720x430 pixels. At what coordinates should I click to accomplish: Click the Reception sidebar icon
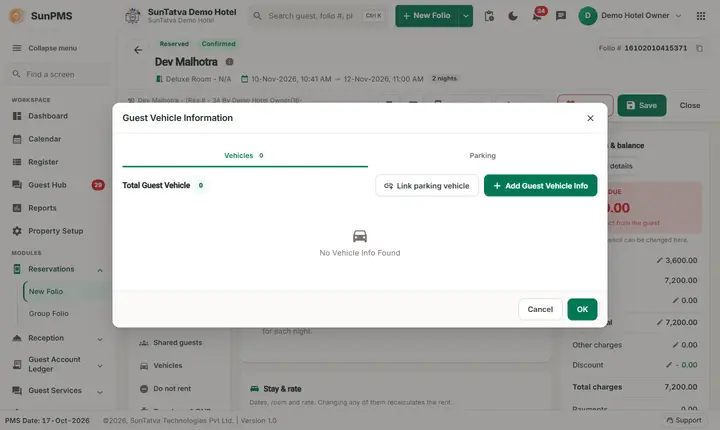pos(17,339)
